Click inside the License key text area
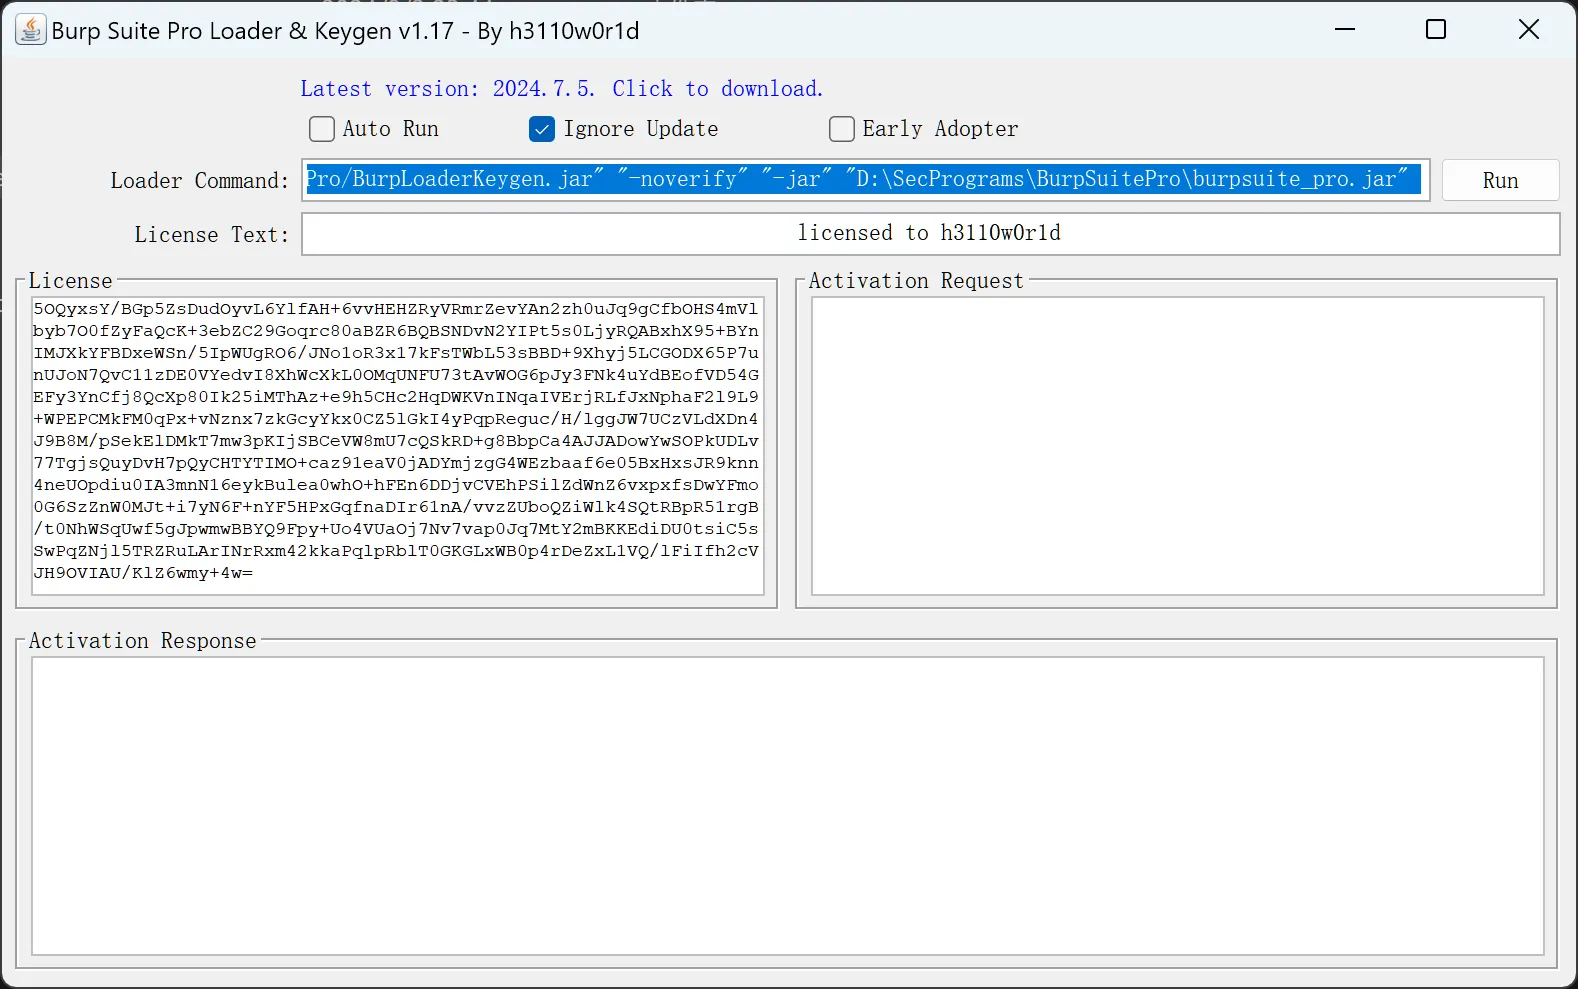 coord(398,446)
